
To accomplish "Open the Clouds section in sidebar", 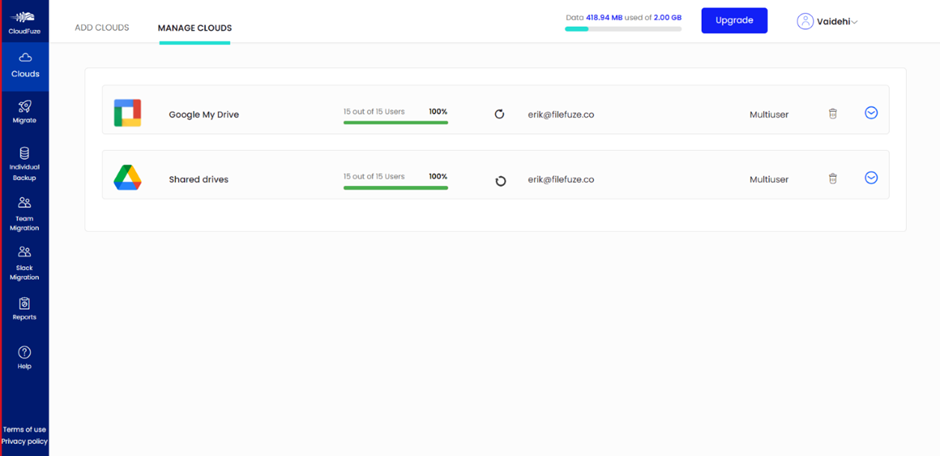I will pos(24,65).
